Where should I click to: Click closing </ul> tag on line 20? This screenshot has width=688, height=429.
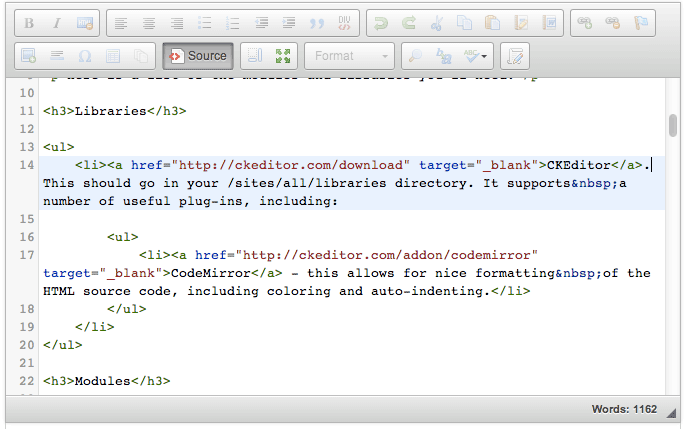tap(63, 345)
